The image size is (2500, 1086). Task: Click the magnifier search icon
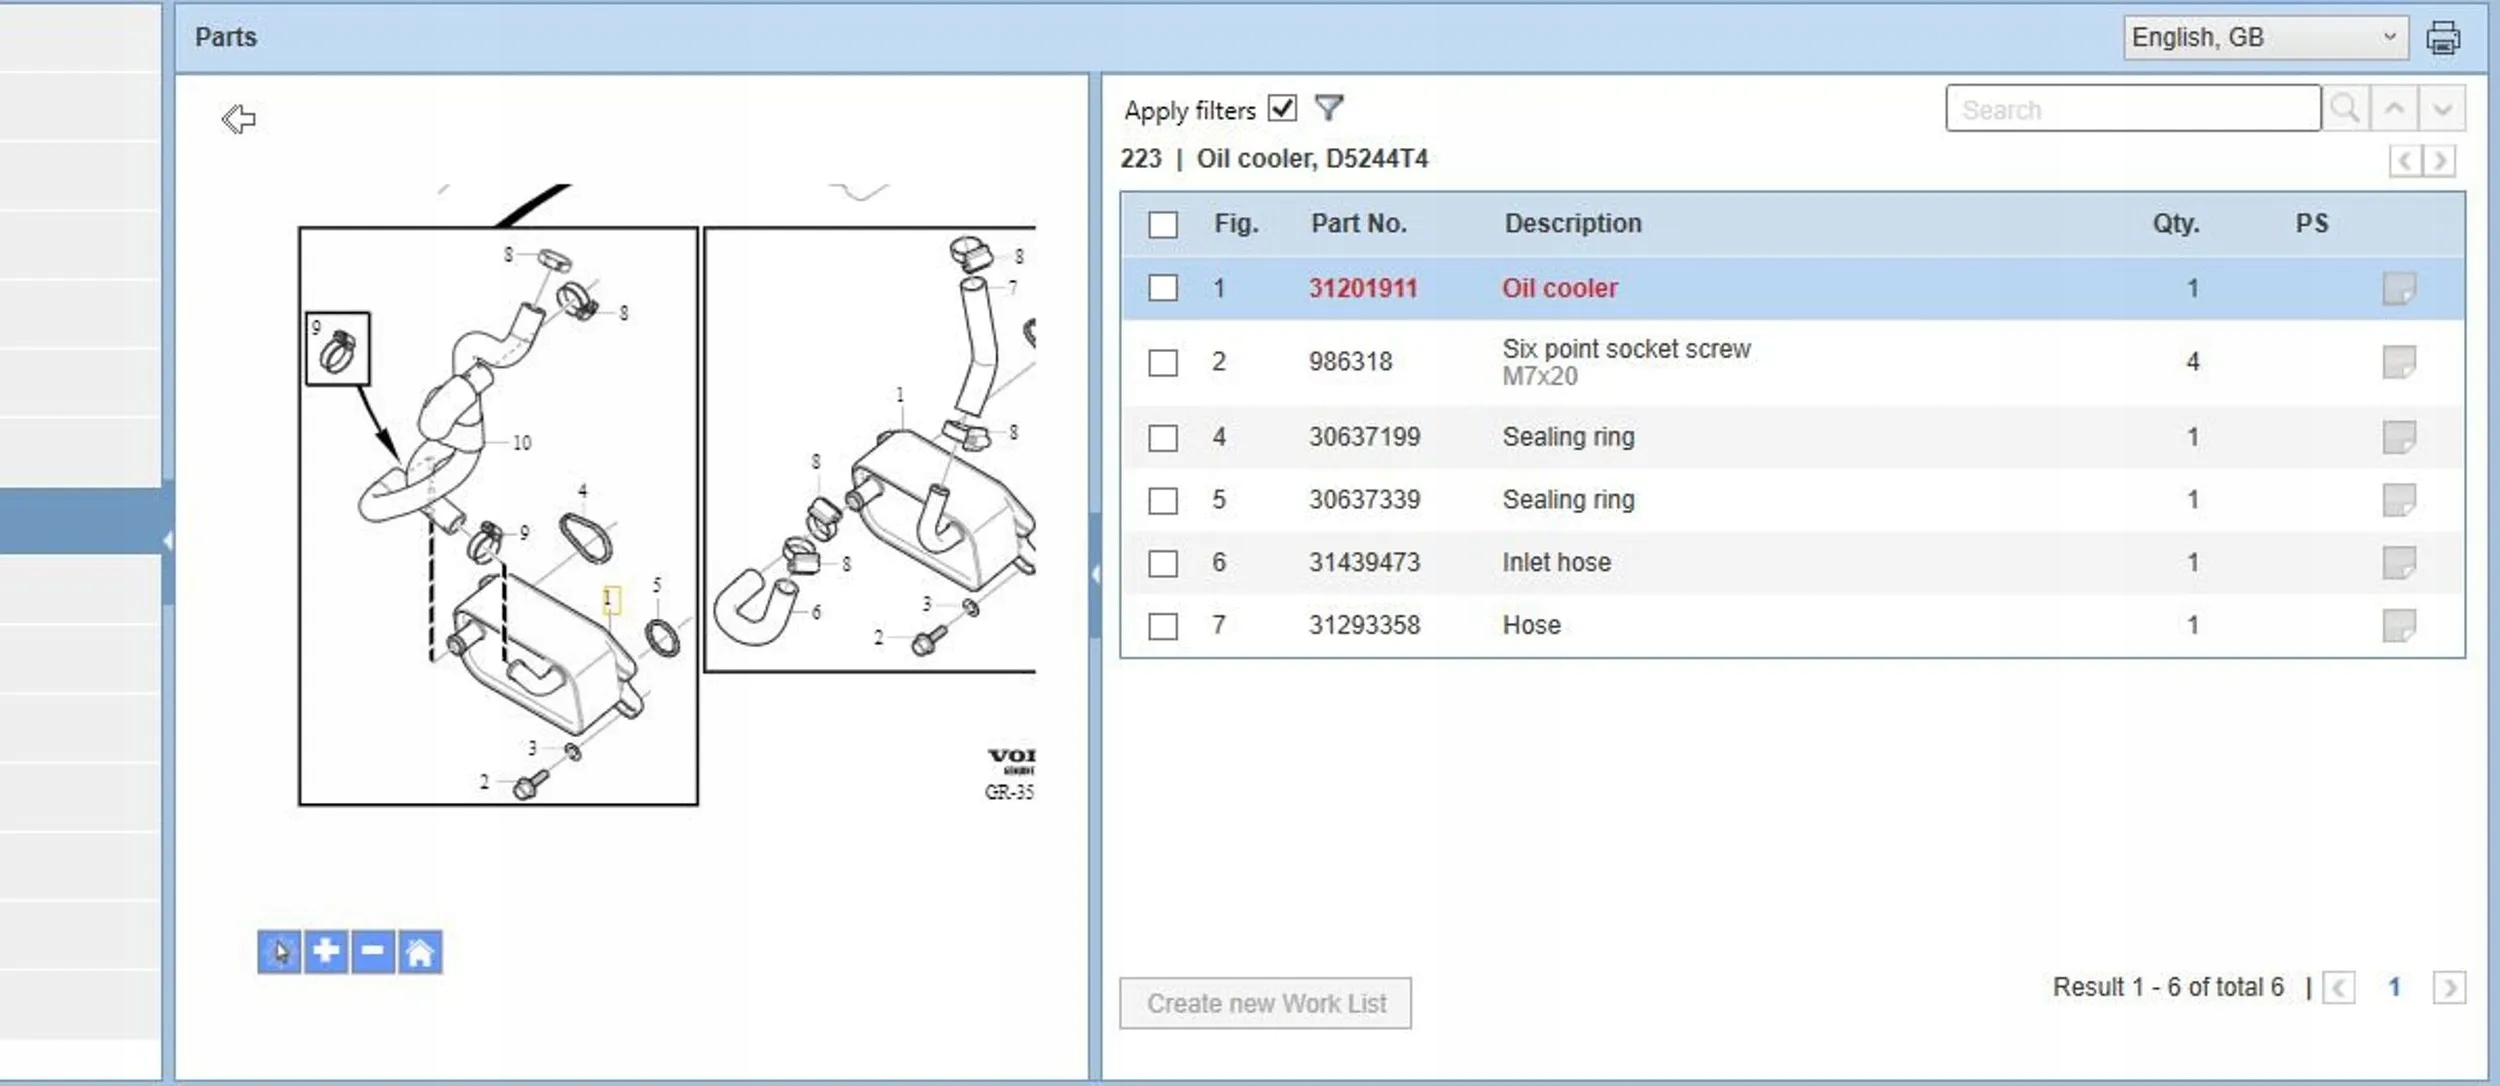pos(2344,108)
